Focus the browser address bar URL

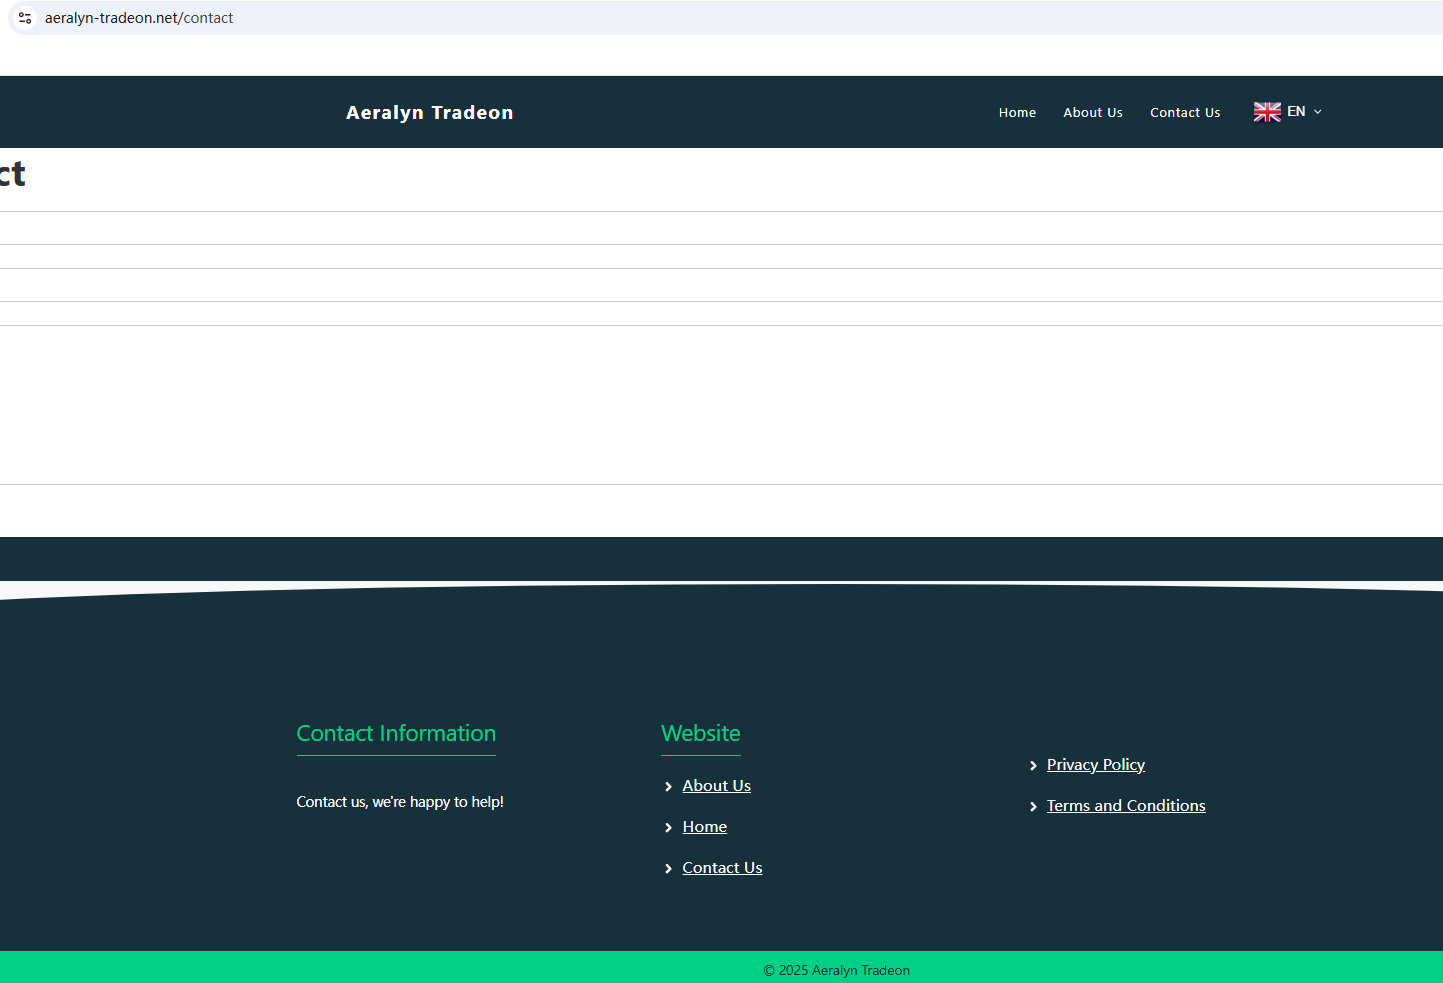(139, 18)
